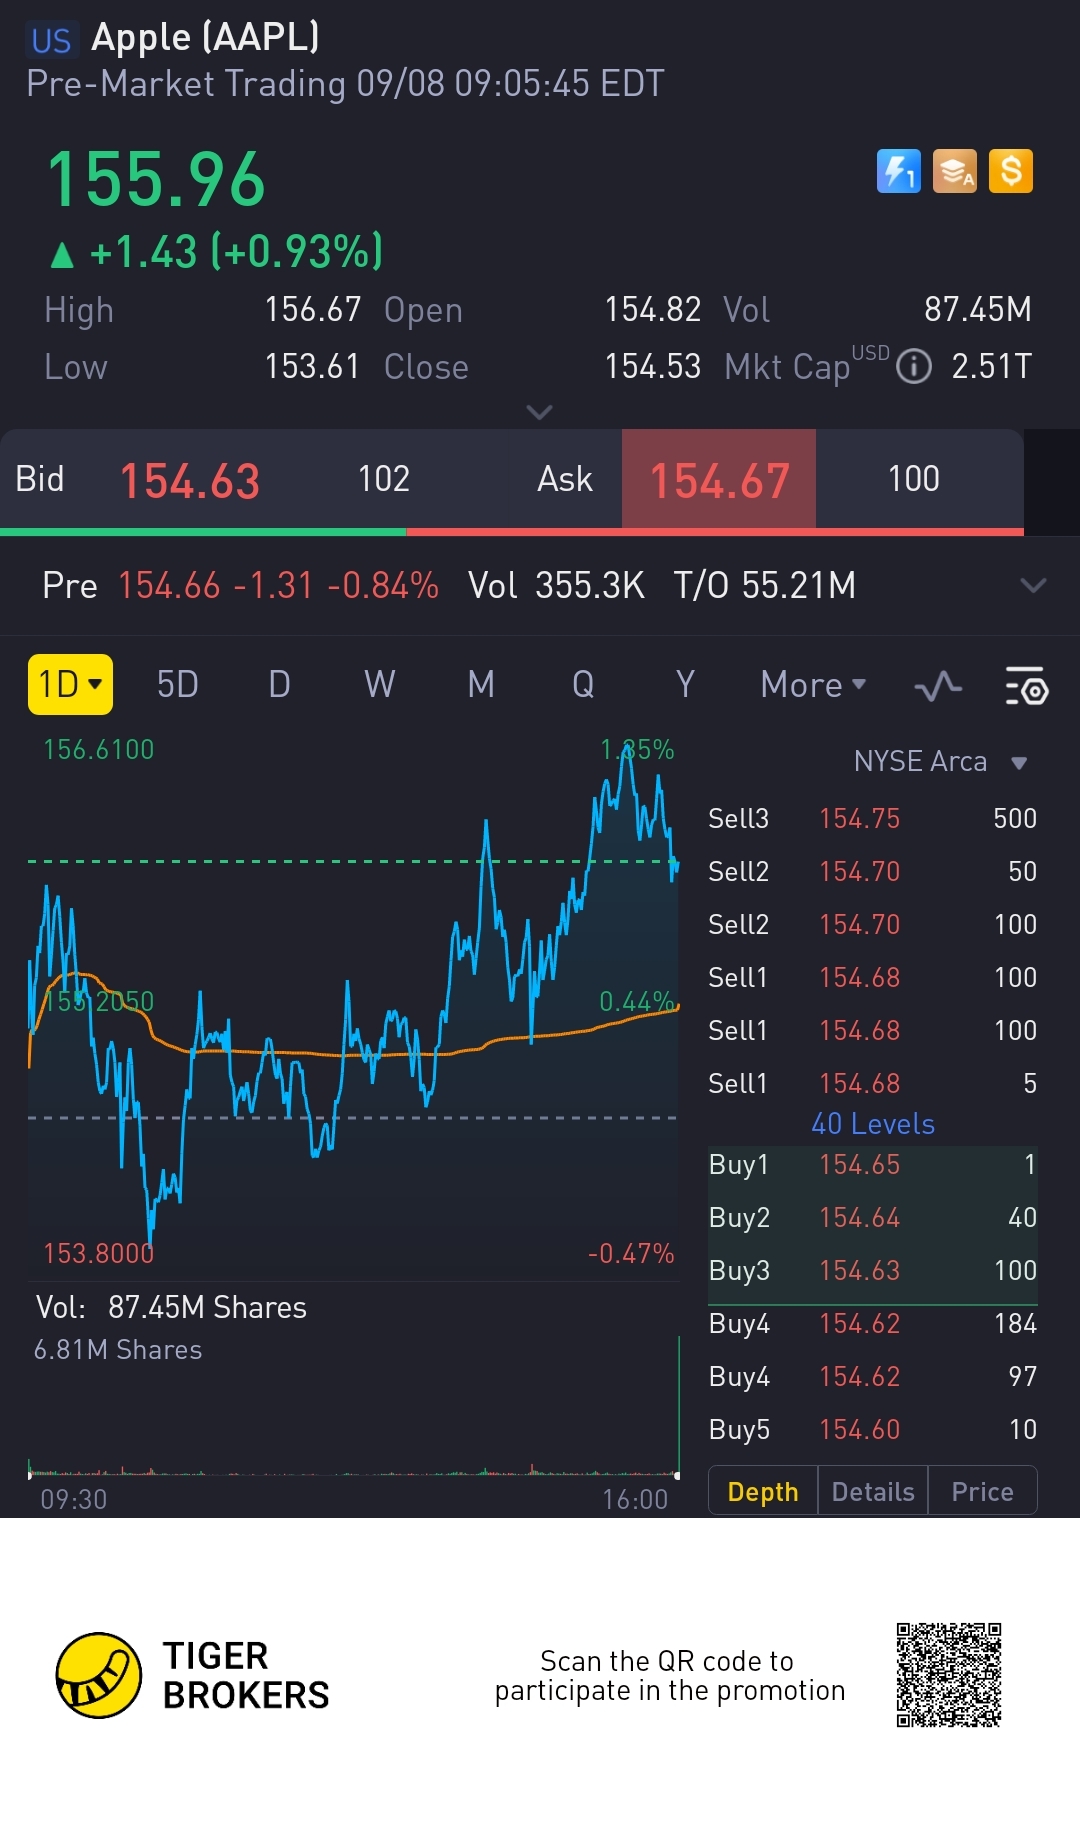1080x1834 pixels.
Task: Expand the quote details chevron
Action: click(x=539, y=412)
